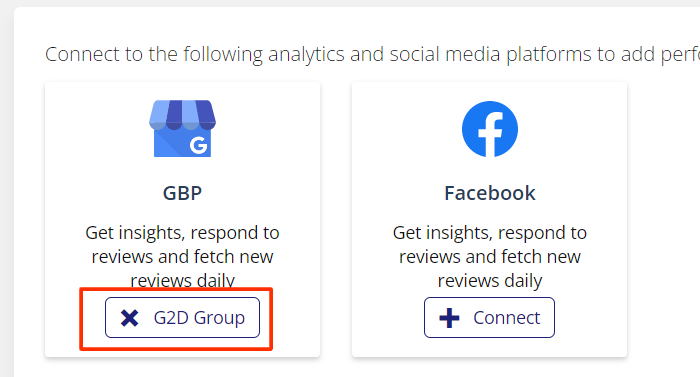Image resolution: width=700 pixels, height=377 pixels.
Task: Click the GBP insights description text
Action: [182, 256]
